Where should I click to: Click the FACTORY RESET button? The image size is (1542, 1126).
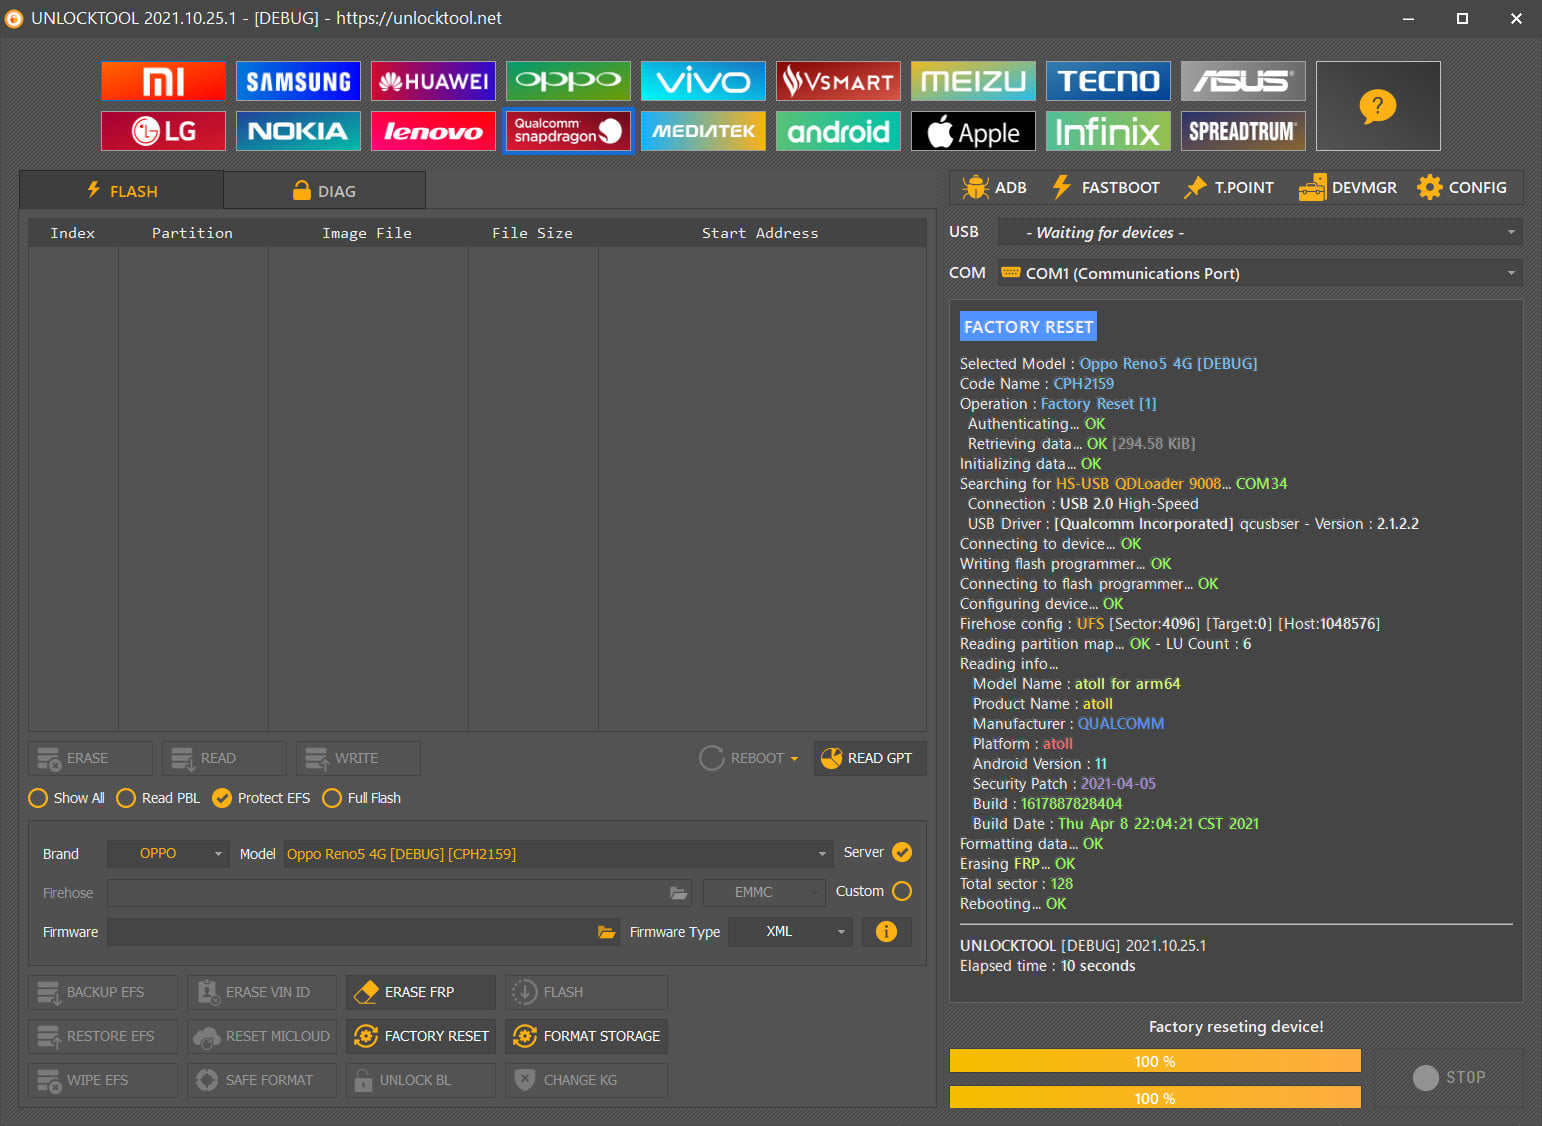[420, 1036]
